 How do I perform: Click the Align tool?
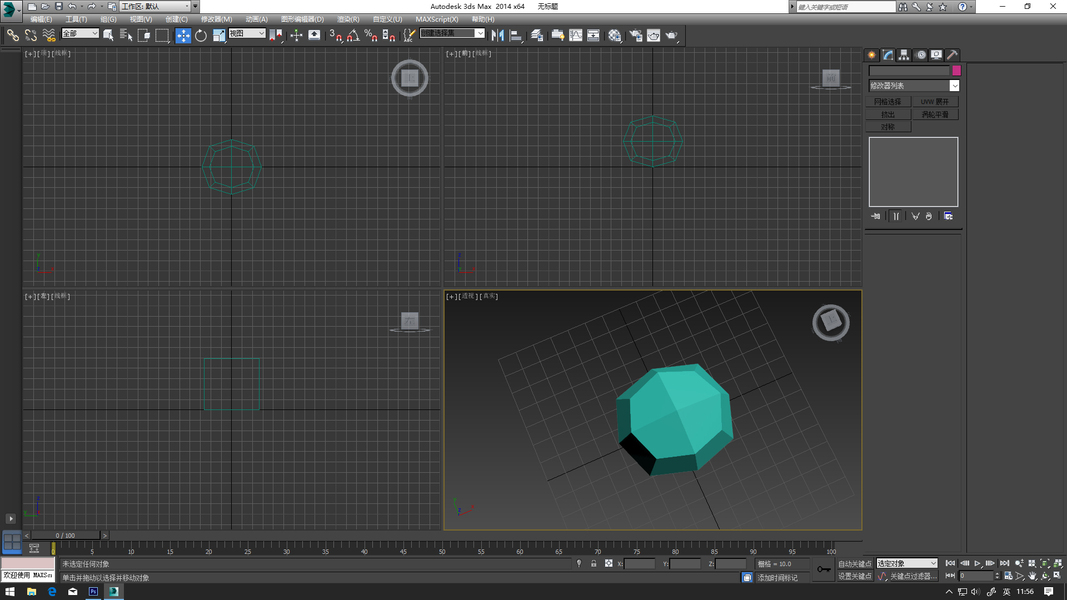click(x=516, y=35)
